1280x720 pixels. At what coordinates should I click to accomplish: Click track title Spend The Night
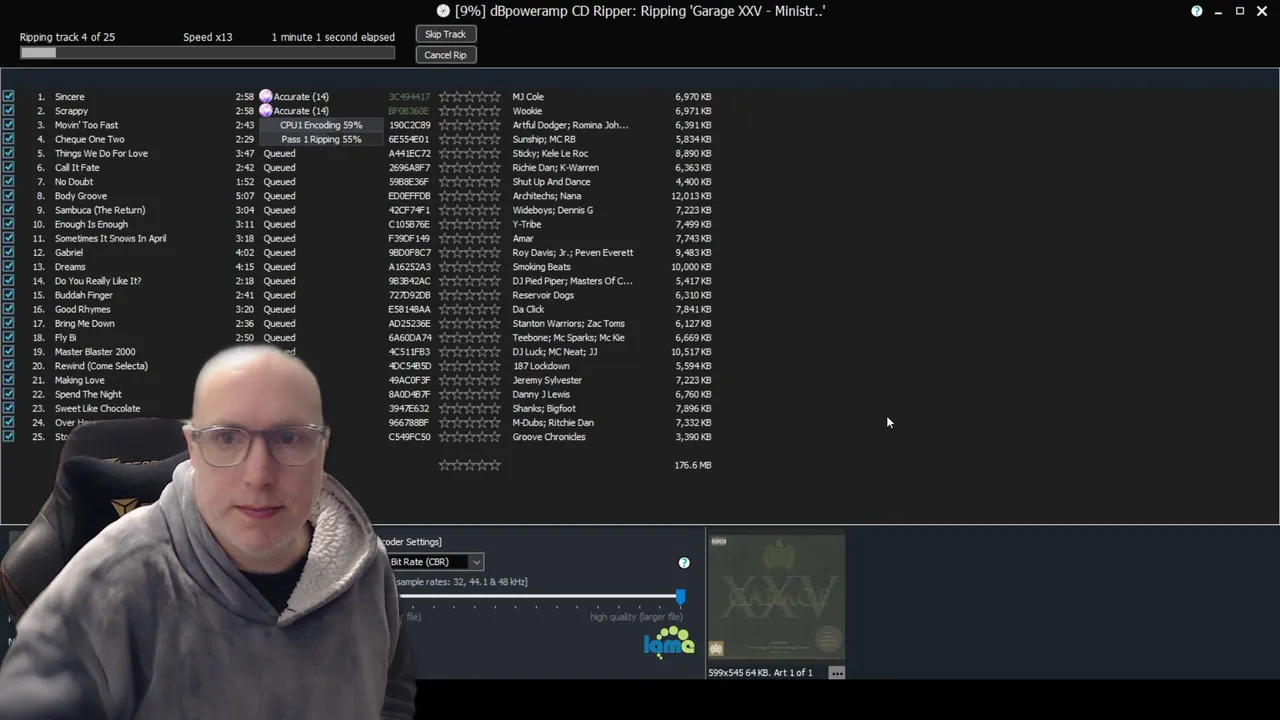[x=88, y=394]
